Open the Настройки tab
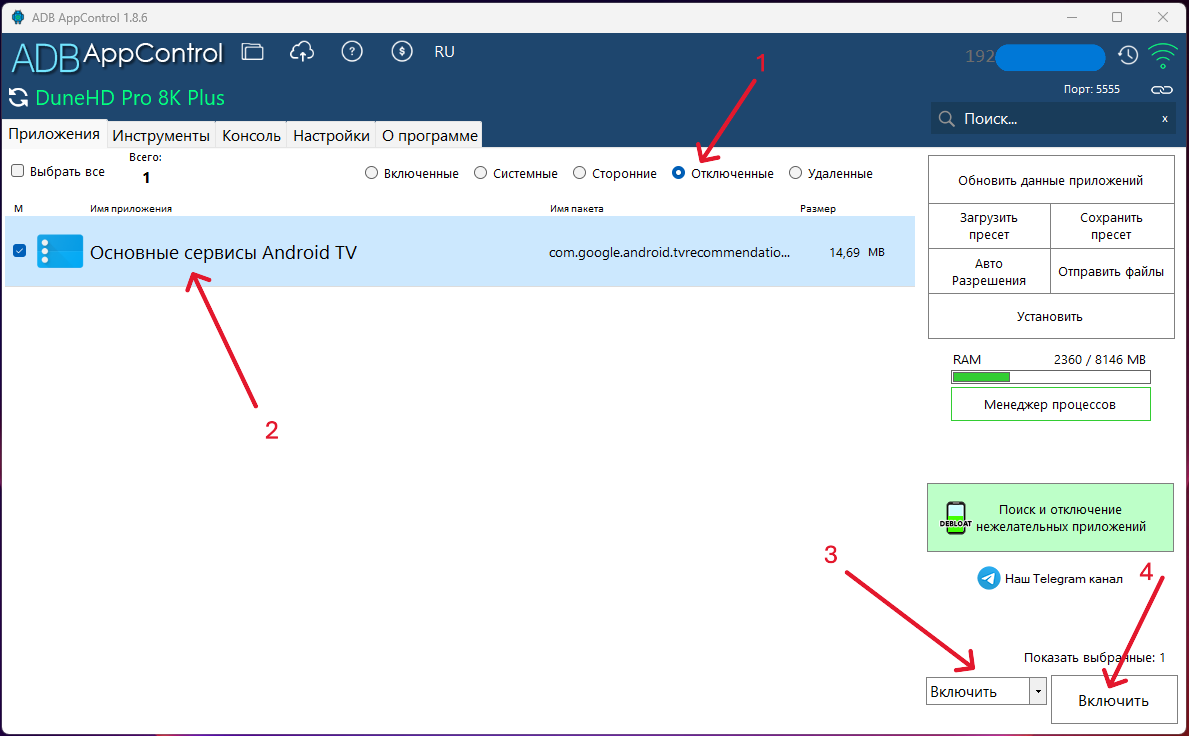Screen dimensions: 1189x736 point(331,136)
